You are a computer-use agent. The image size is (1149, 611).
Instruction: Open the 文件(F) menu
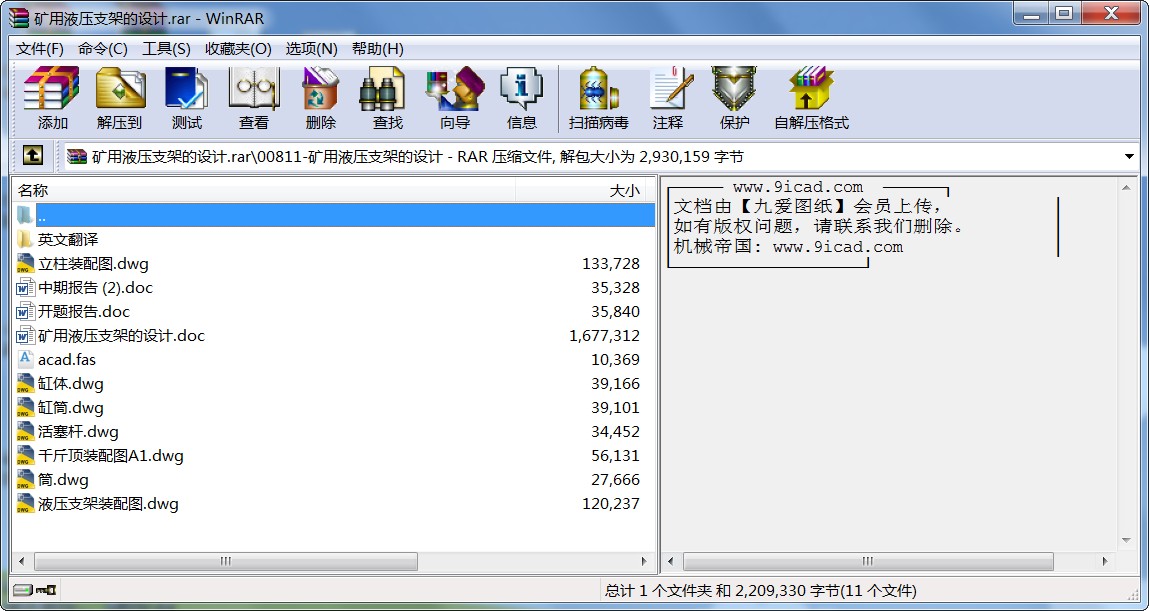40,49
